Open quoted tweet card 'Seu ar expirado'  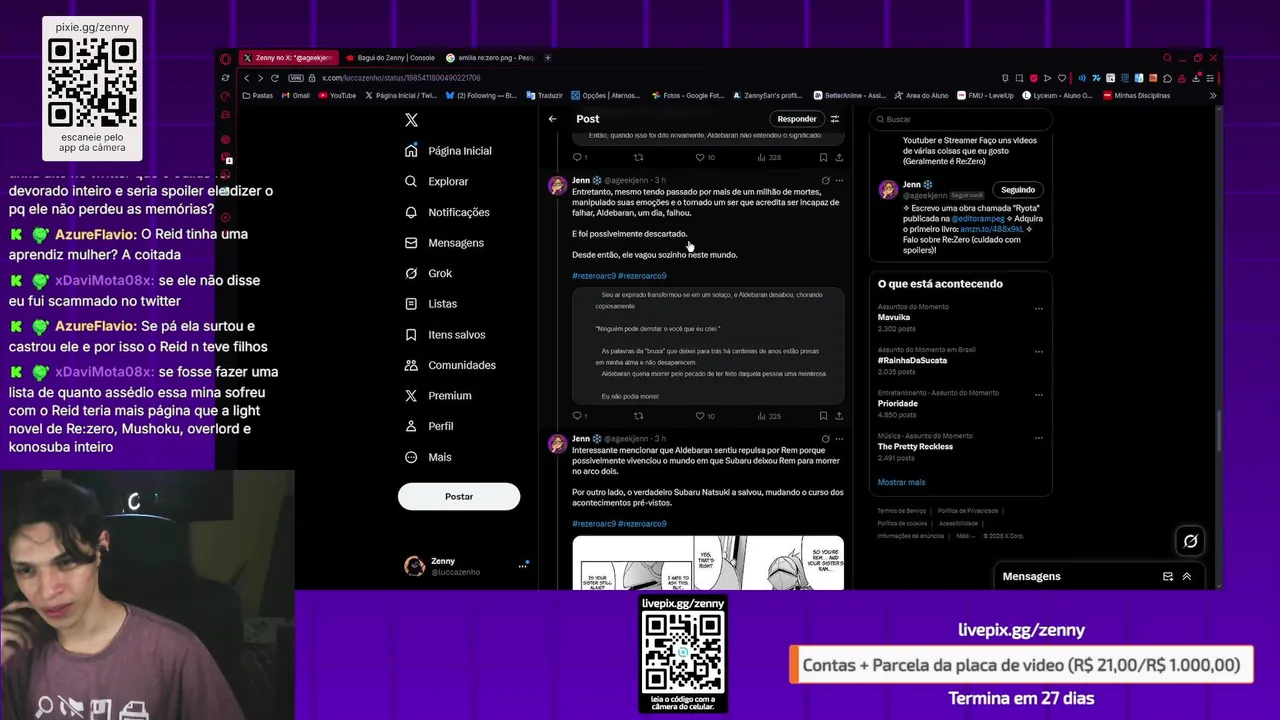click(x=708, y=346)
